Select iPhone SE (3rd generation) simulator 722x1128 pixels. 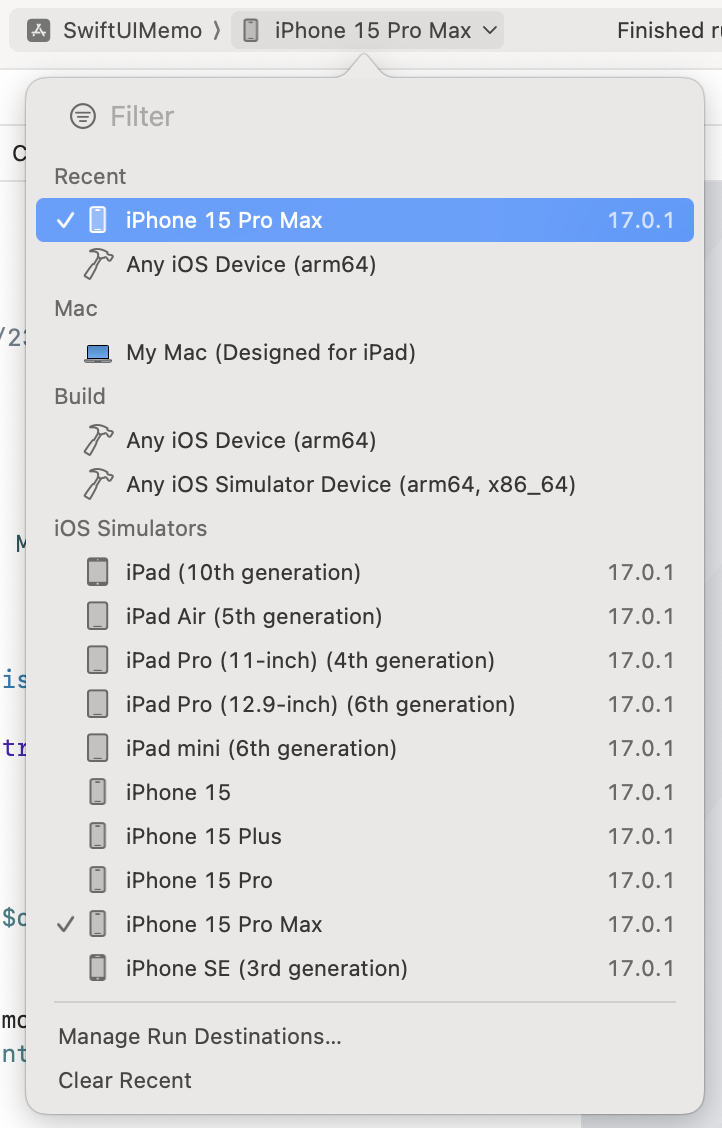[365, 968]
